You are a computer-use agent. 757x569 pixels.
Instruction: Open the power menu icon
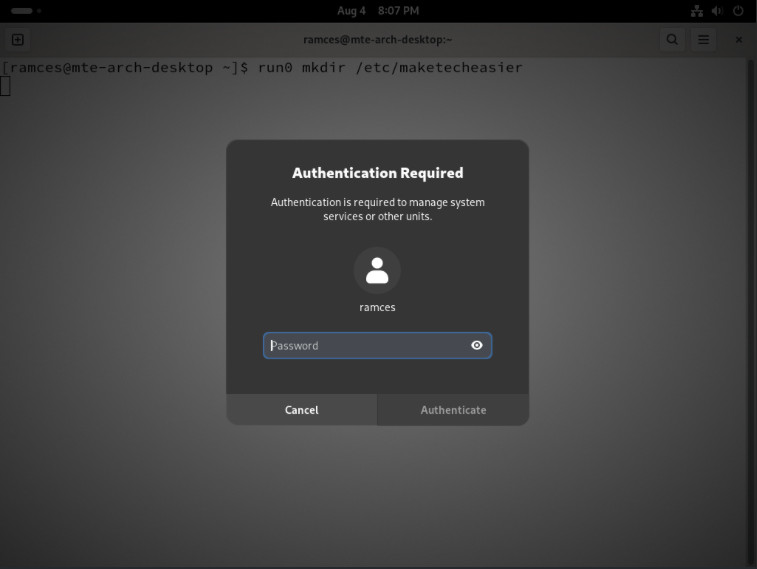point(738,11)
